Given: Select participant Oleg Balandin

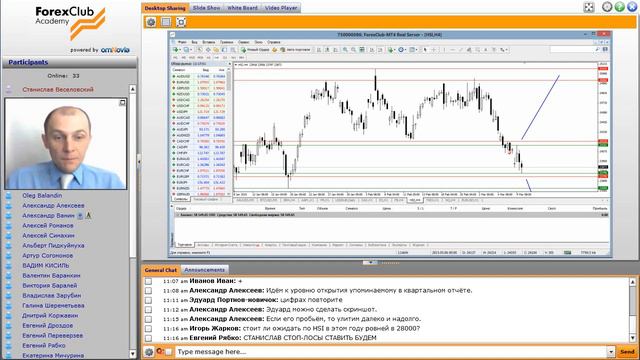Looking at the screenshot, I should (42, 196).
